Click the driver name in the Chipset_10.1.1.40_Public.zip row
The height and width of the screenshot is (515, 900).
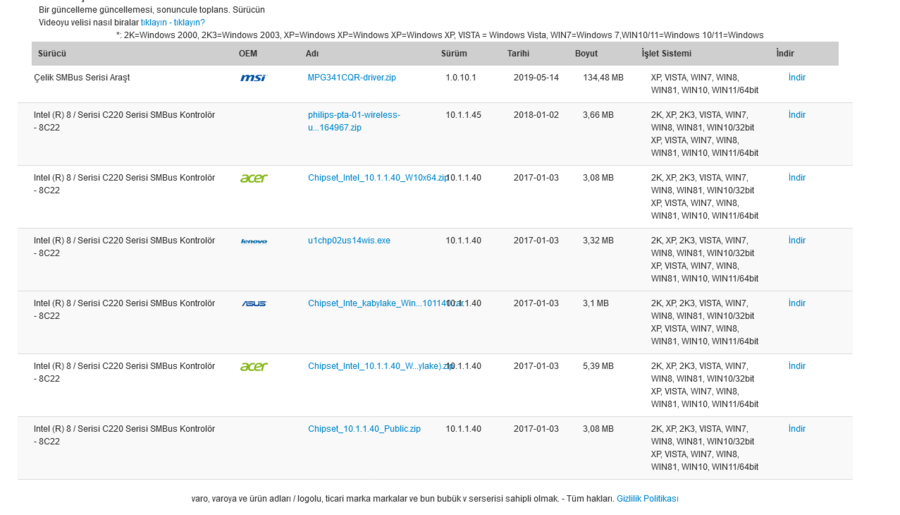pos(124,435)
